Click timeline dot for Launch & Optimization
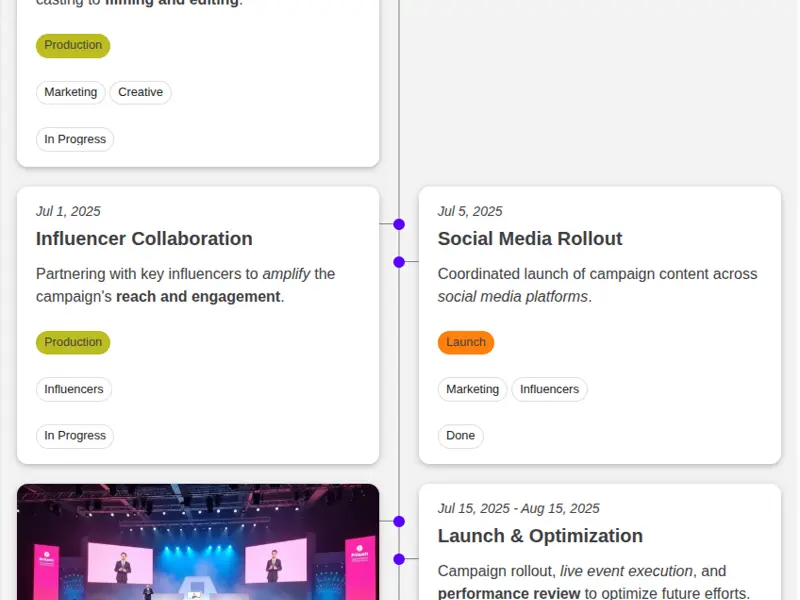 (x=399, y=558)
